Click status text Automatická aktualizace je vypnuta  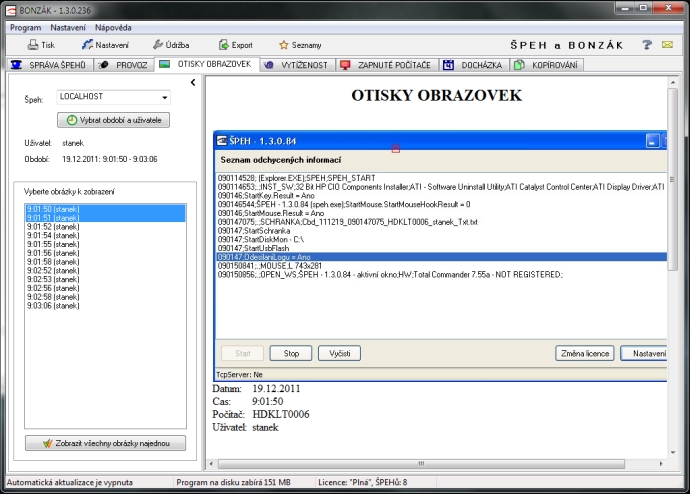(70, 482)
